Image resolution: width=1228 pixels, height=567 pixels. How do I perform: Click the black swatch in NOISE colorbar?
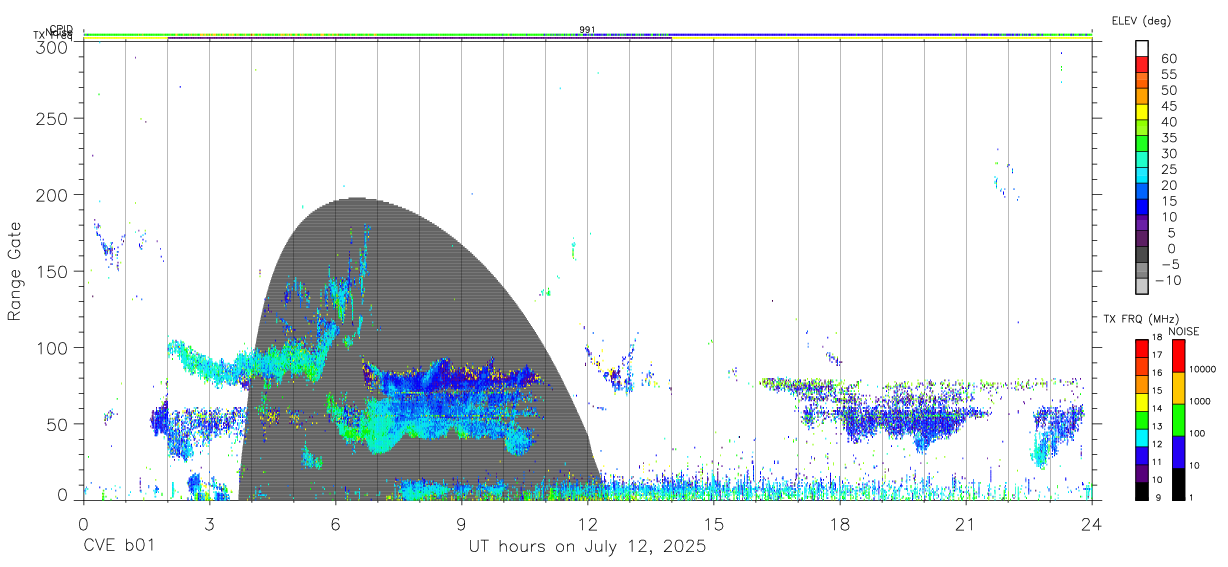coord(1179,484)
